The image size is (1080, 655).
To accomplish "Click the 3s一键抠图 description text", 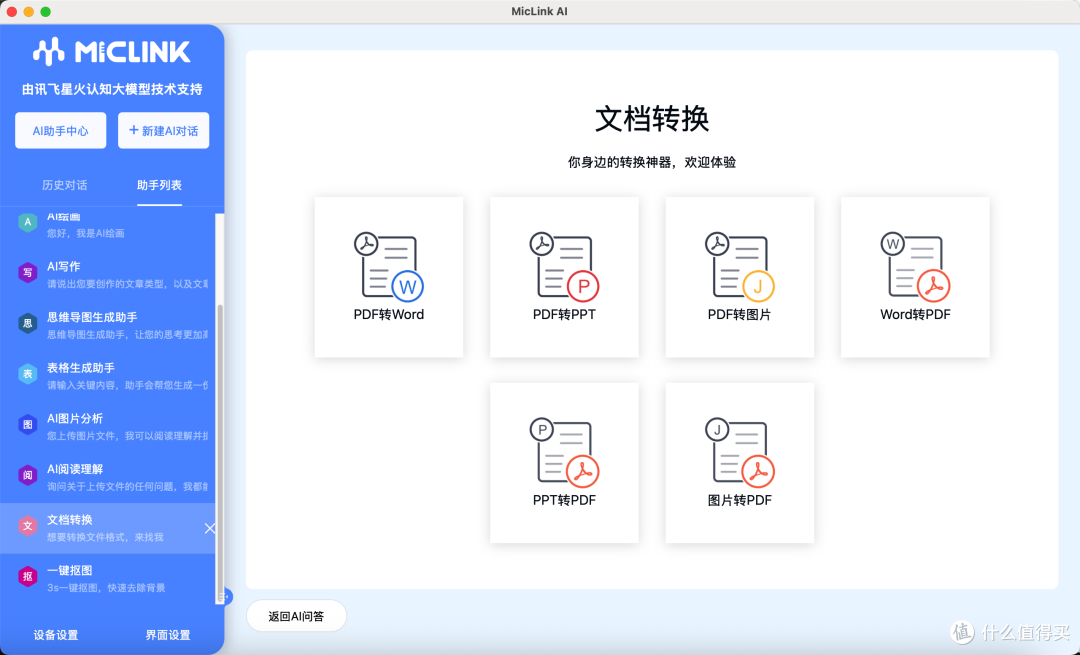I will pos(106,588).
